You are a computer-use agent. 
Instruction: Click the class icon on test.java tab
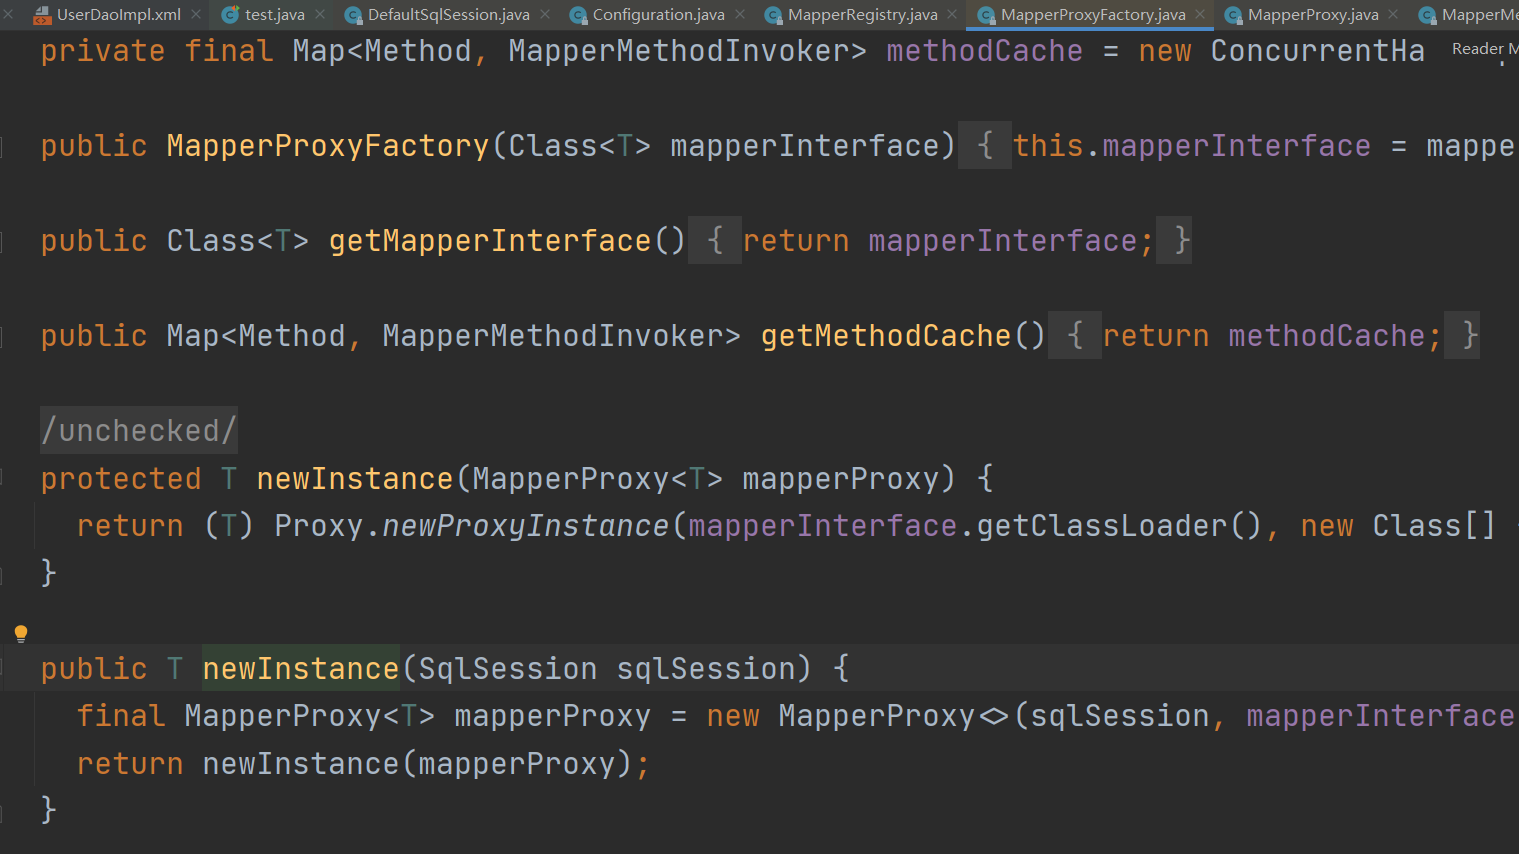click(x=230, y=15)
